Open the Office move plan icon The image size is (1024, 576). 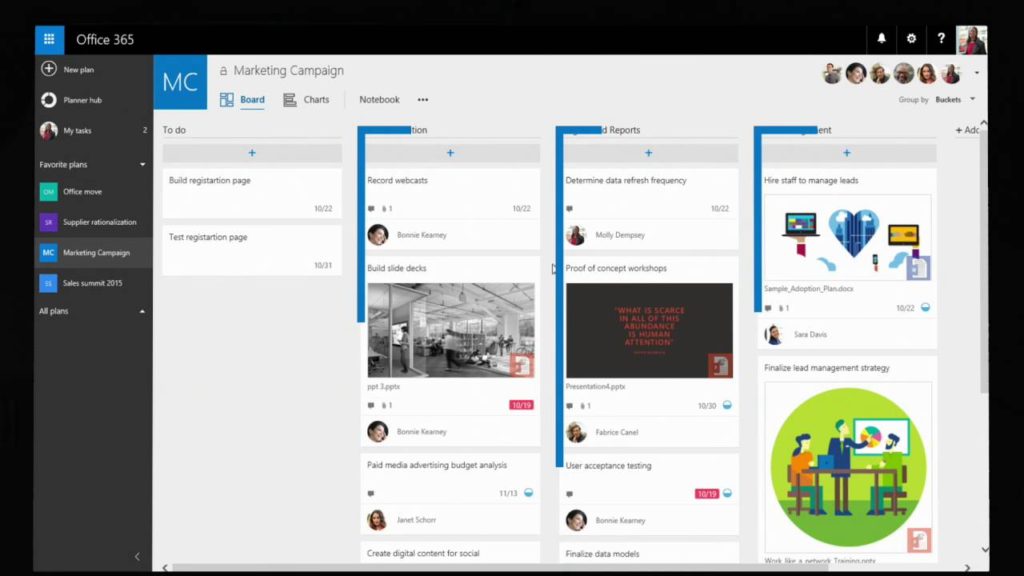(x=48, y=191)
